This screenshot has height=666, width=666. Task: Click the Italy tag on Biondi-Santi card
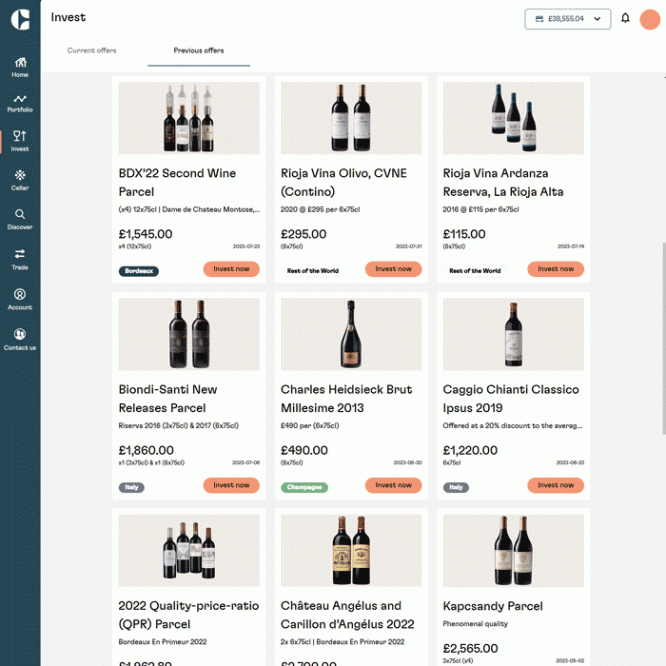[132, 487]
